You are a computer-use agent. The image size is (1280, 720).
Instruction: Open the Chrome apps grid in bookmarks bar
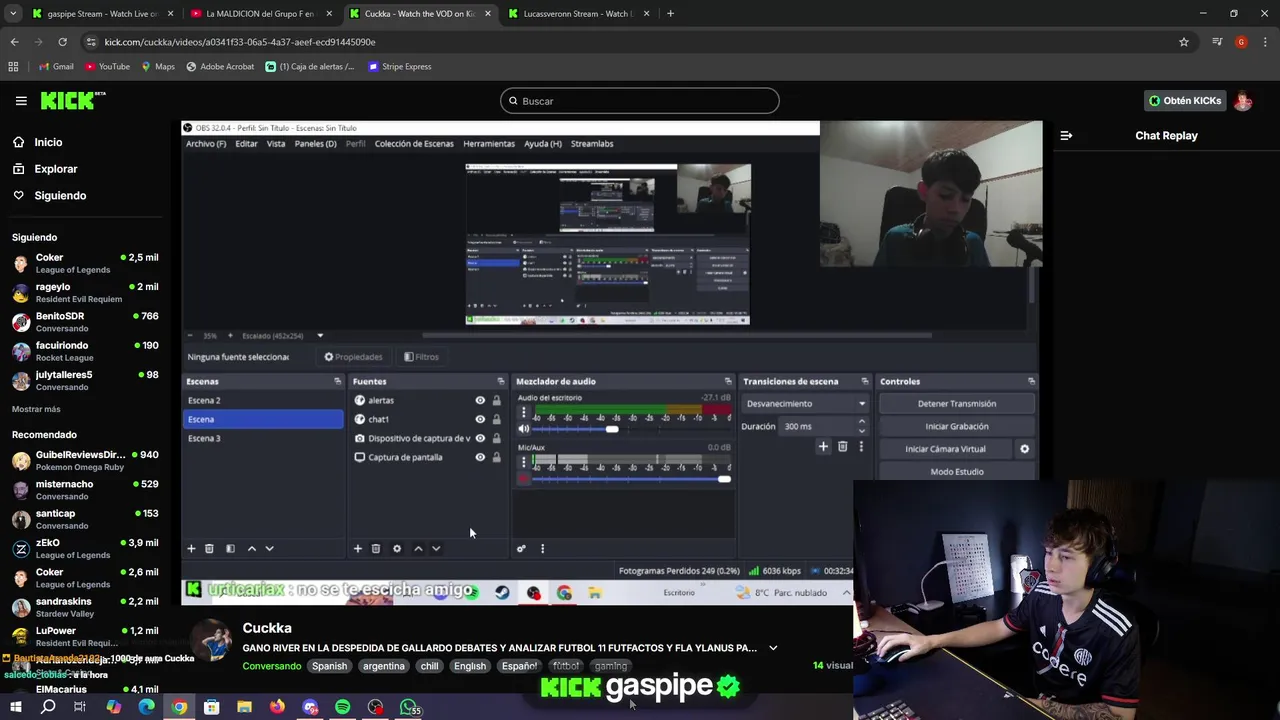pos(13,66)
